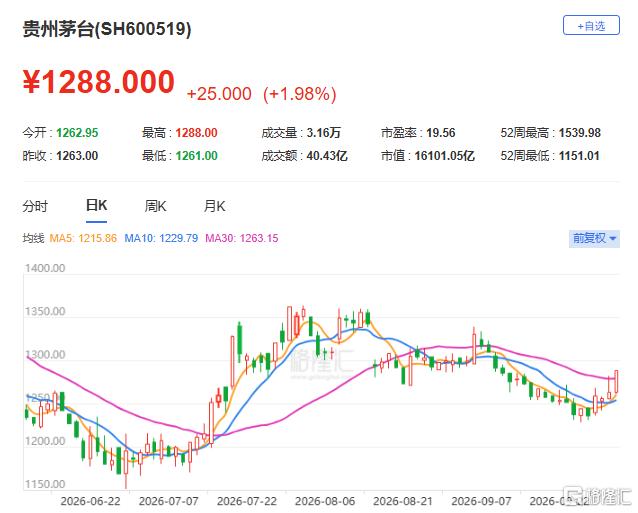Click the 最低 value 1261.00
The height and width of the screenshot is (513, 638).
click(x=197, y=156)
